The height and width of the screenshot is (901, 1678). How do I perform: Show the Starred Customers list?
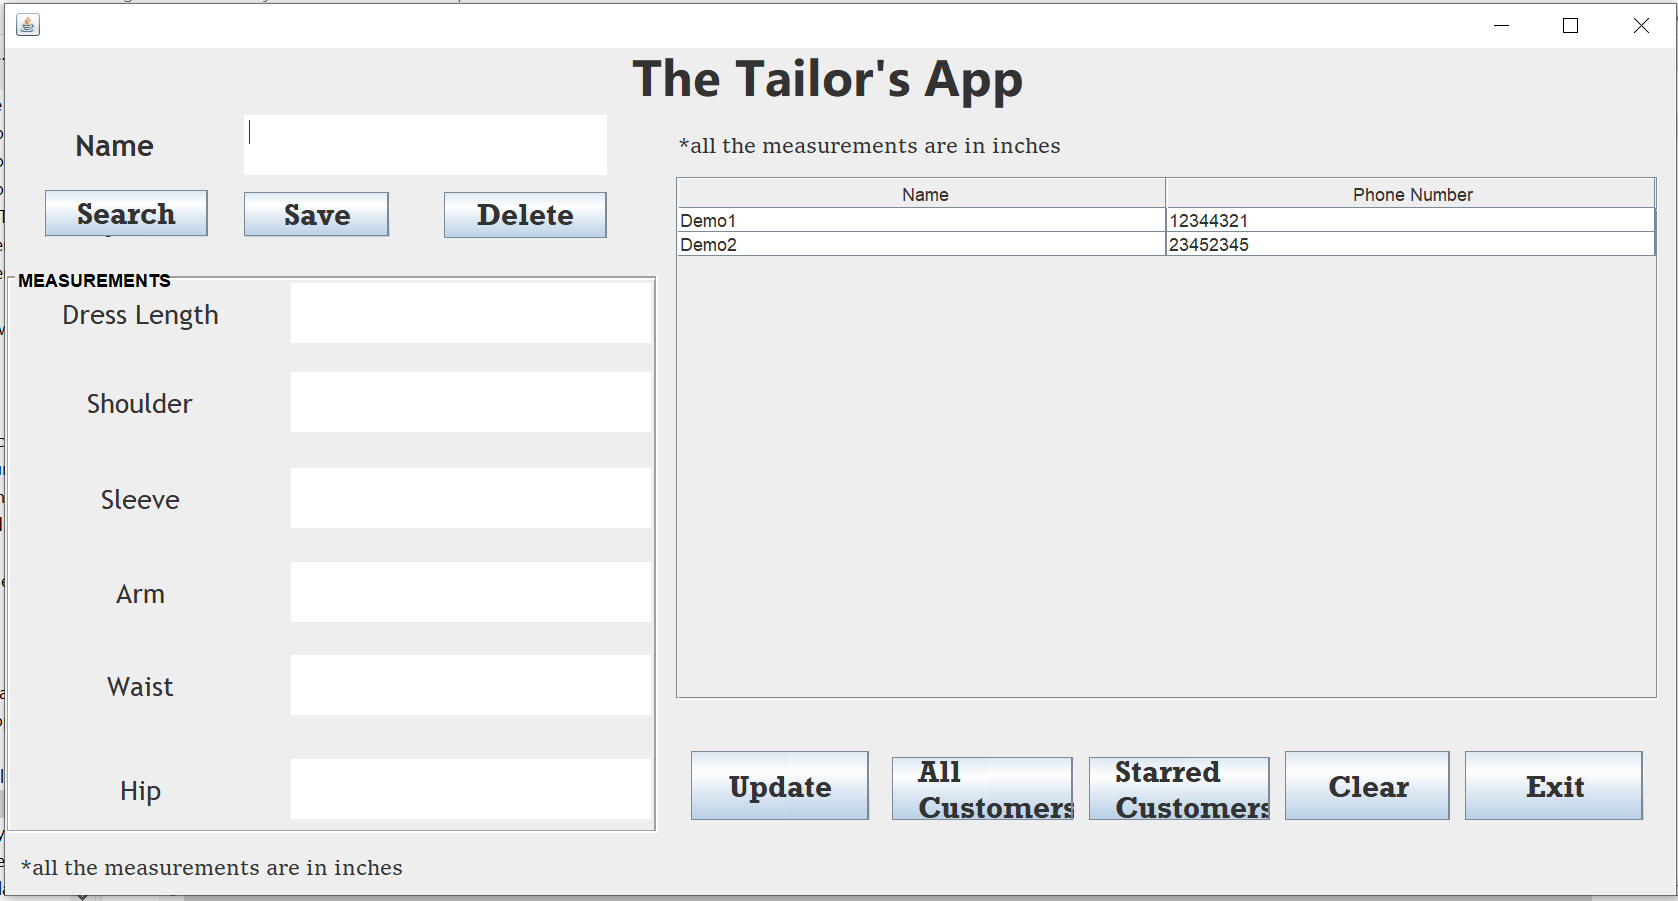click(x=1178, y=787)
